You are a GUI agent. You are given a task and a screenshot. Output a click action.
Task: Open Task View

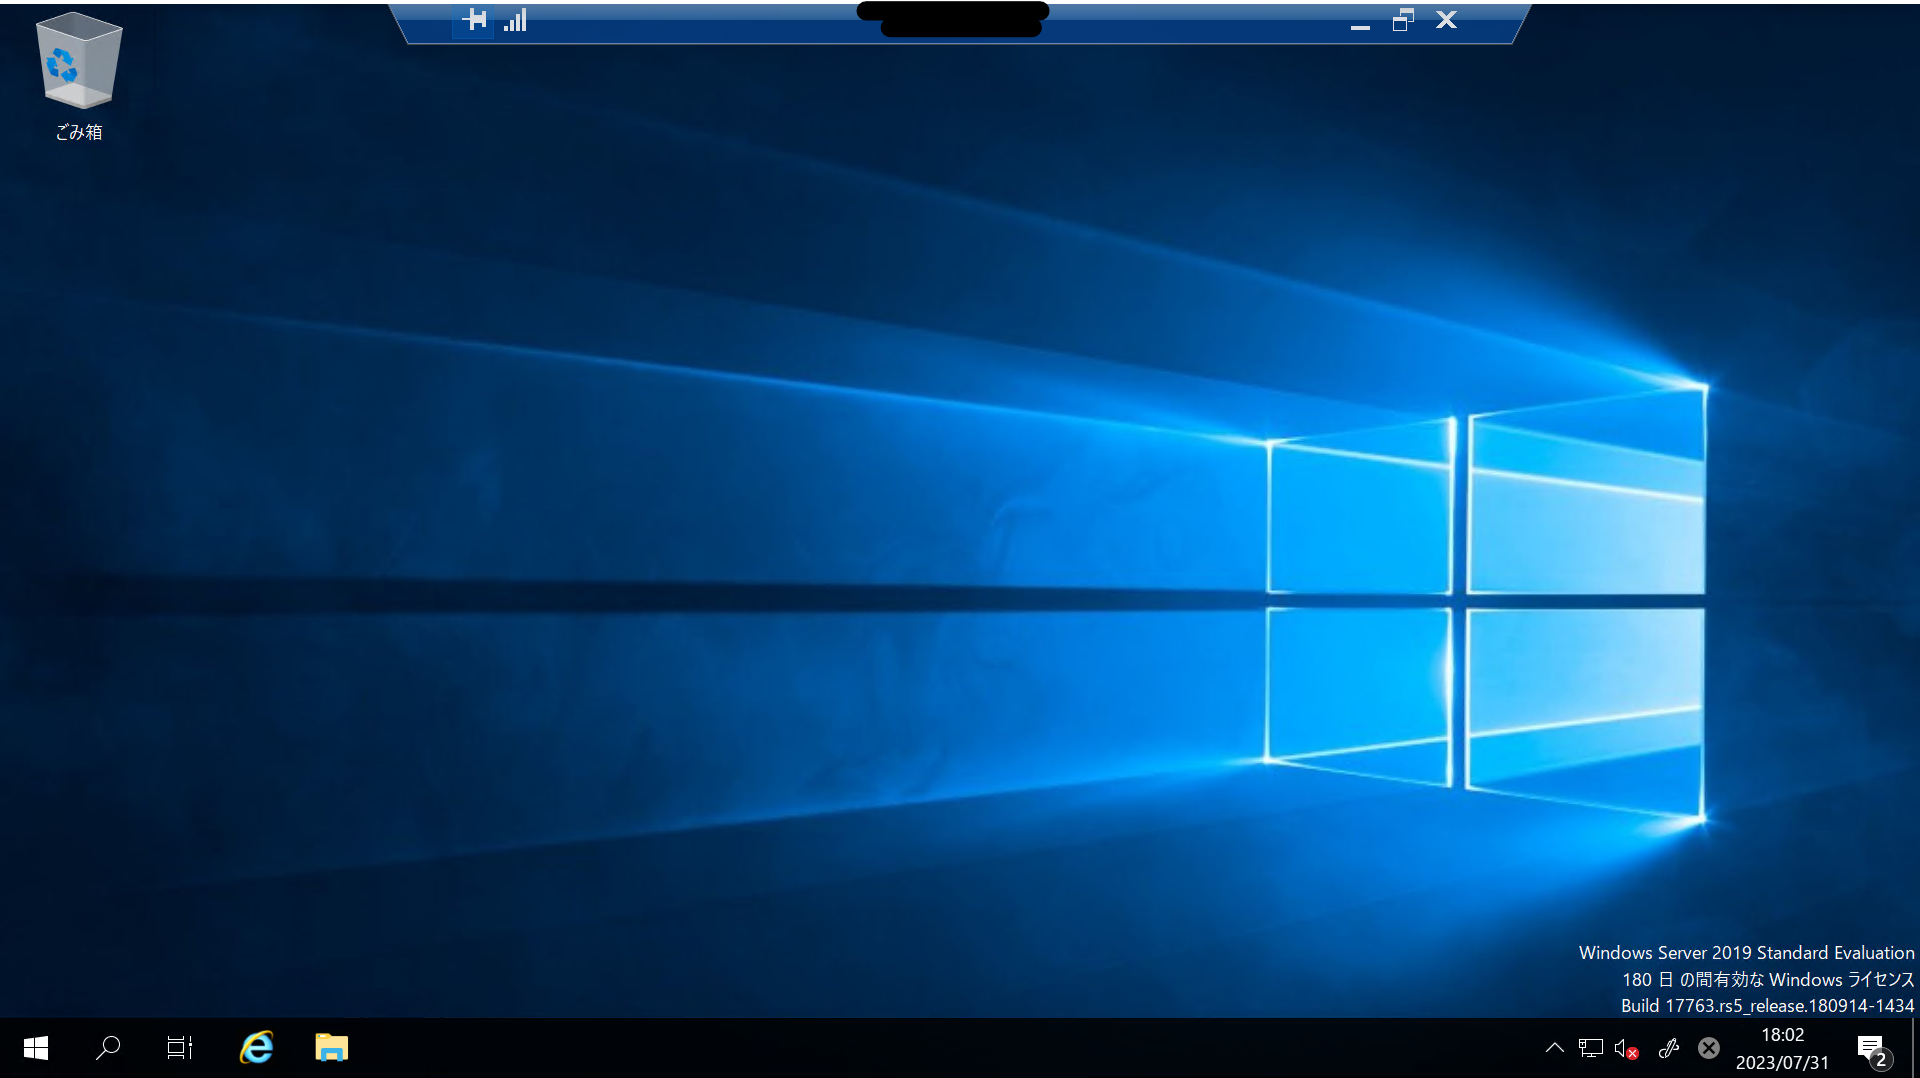tap(180, 1048)
